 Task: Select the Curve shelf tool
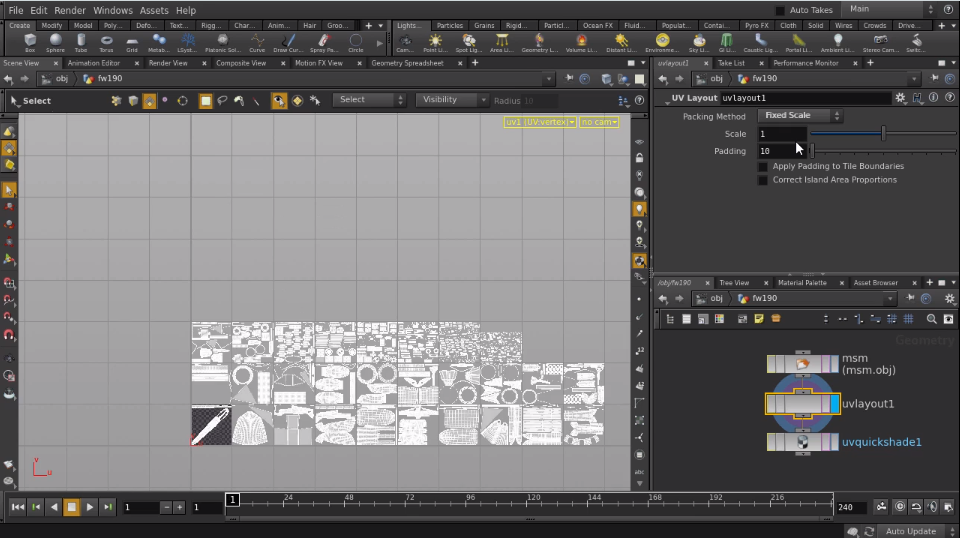tap(257, 43)
